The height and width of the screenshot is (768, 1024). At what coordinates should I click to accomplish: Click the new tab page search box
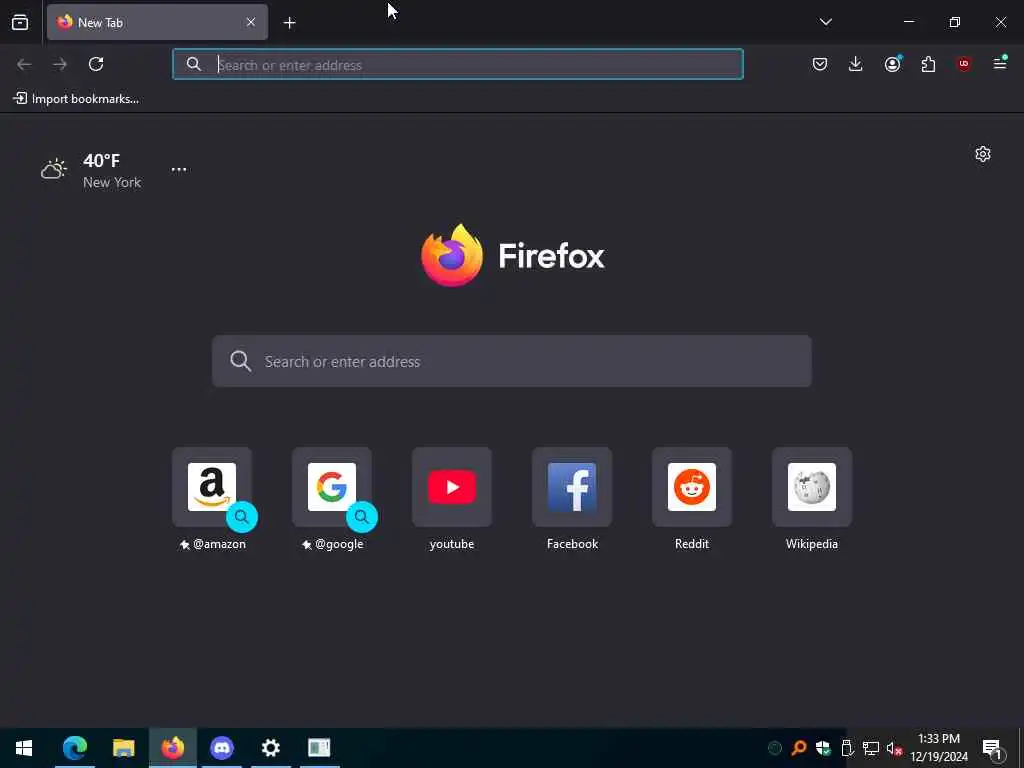pyautogui.click(x=511, y=361)
